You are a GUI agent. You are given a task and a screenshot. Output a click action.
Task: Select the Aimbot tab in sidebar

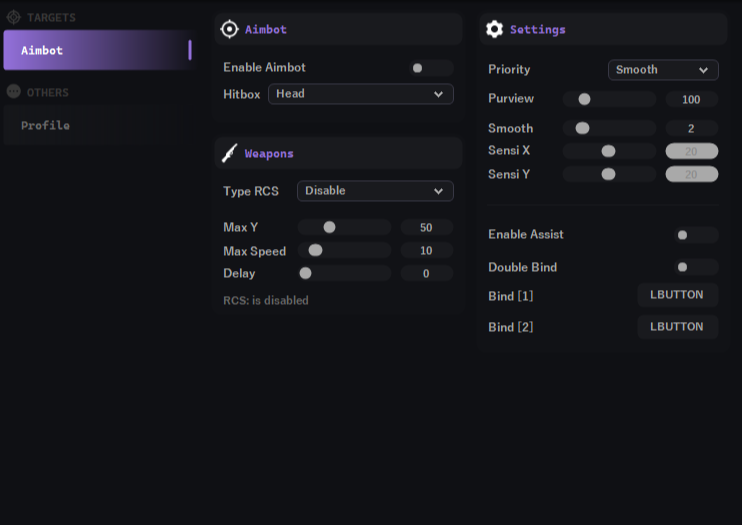click(96, 50)
